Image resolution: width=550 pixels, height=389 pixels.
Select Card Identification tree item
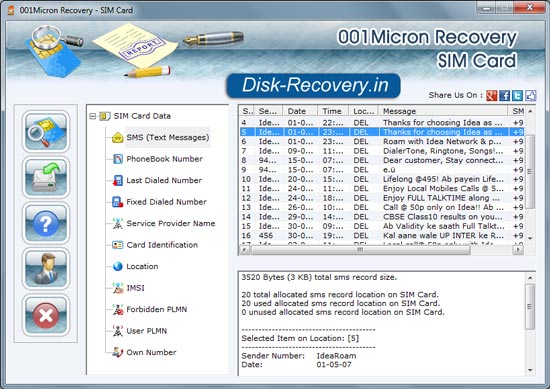point(162,245)
